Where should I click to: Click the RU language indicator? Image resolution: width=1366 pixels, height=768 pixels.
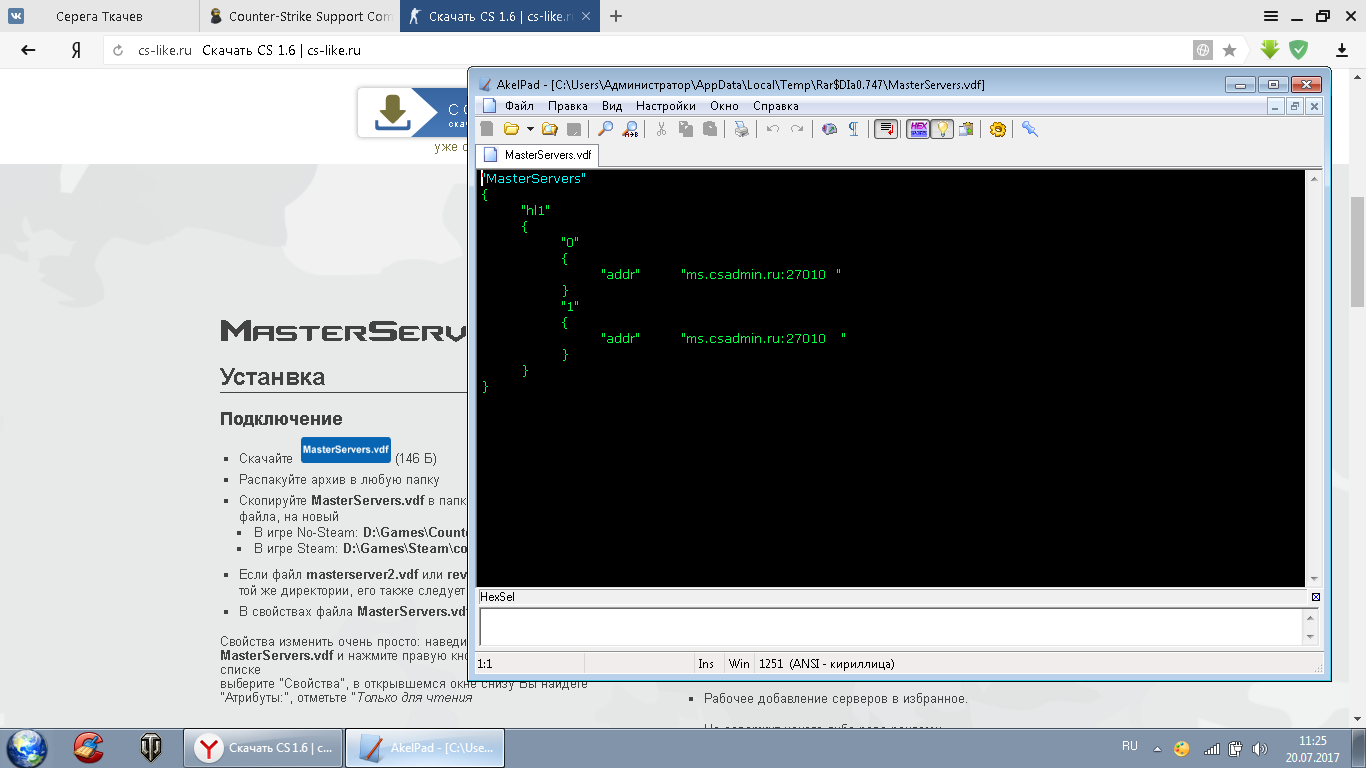coord(1130,746)
